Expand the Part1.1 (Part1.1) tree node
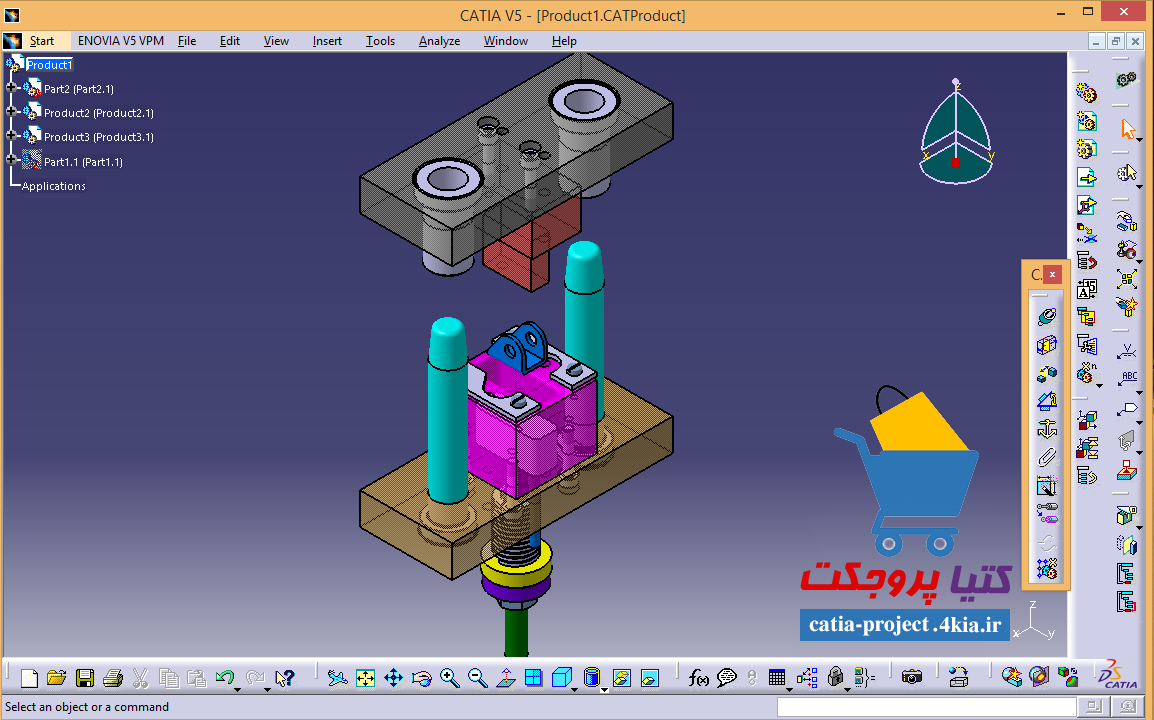This screenshot has height=720, width=1154. point(11,160)
